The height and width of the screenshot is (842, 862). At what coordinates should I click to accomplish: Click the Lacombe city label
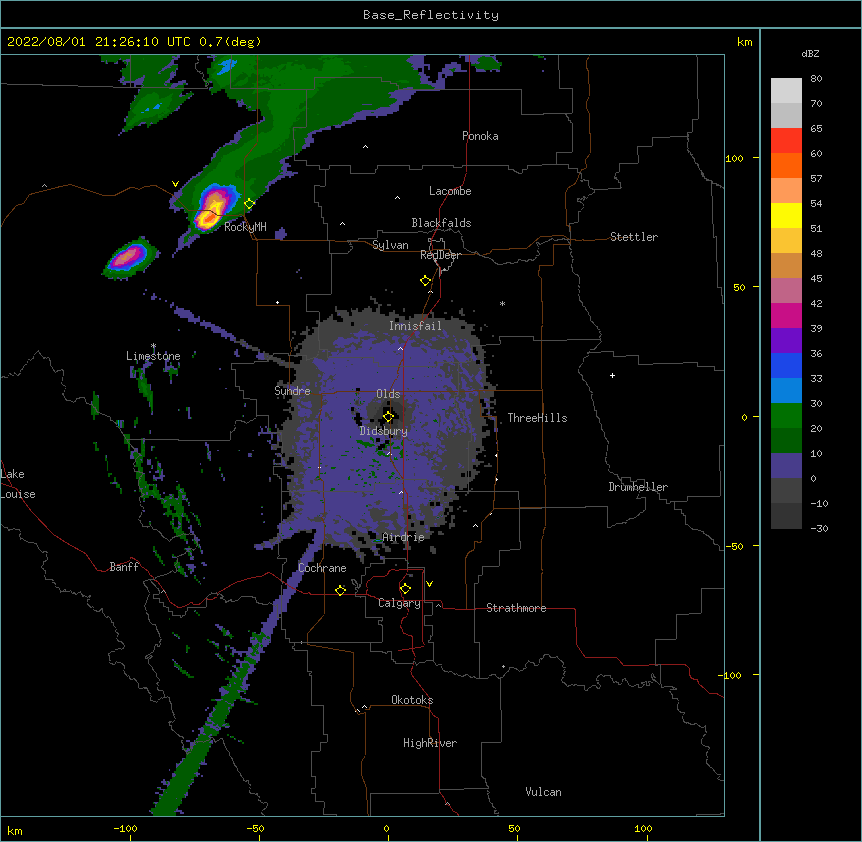click(x=450, y=191)
